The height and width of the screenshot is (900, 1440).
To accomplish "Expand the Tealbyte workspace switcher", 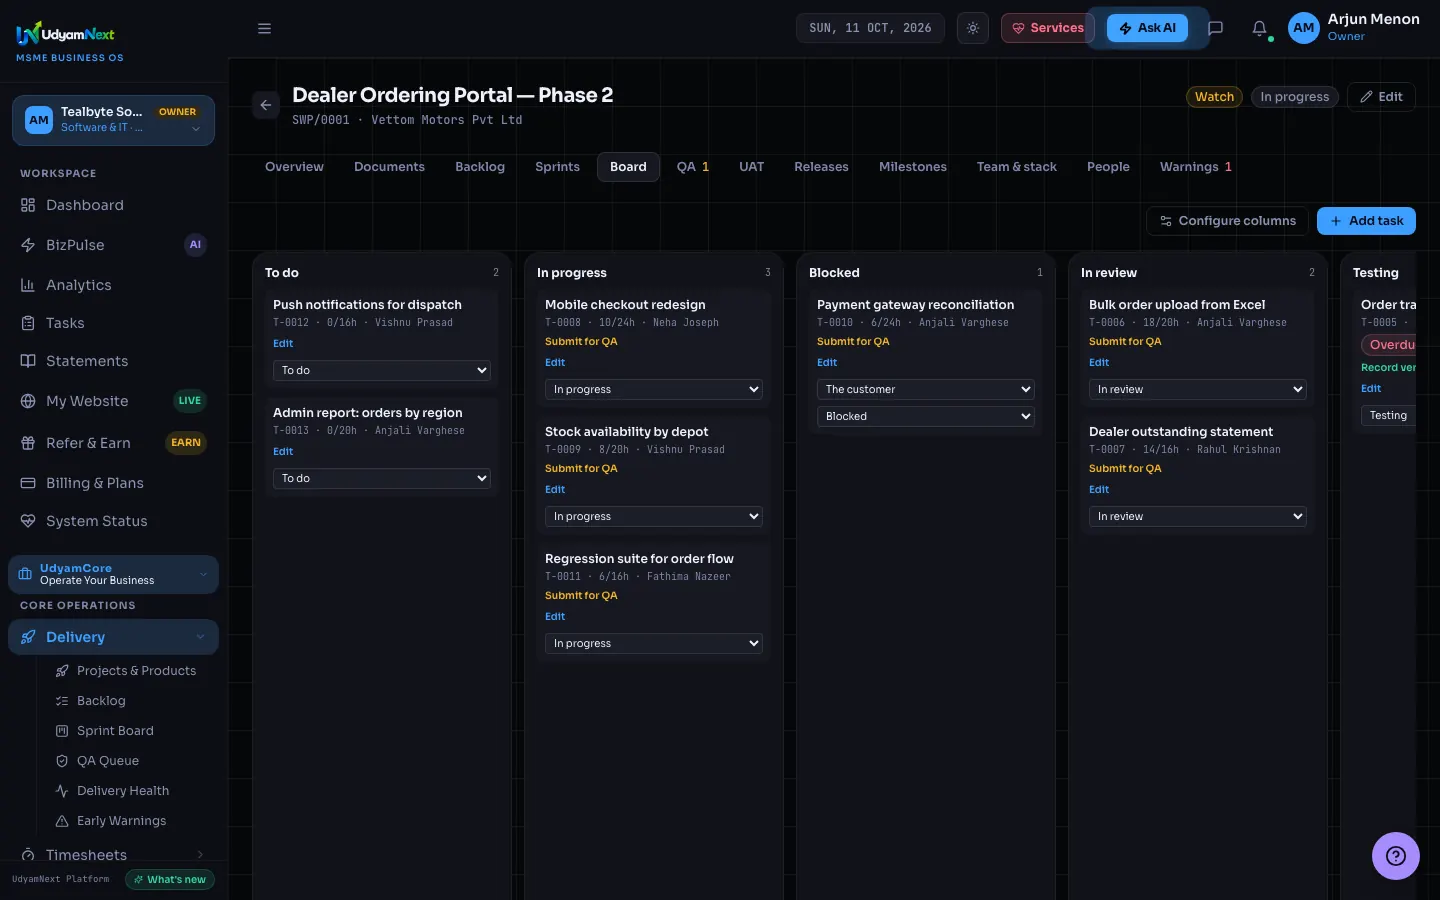I will [114, 120].
